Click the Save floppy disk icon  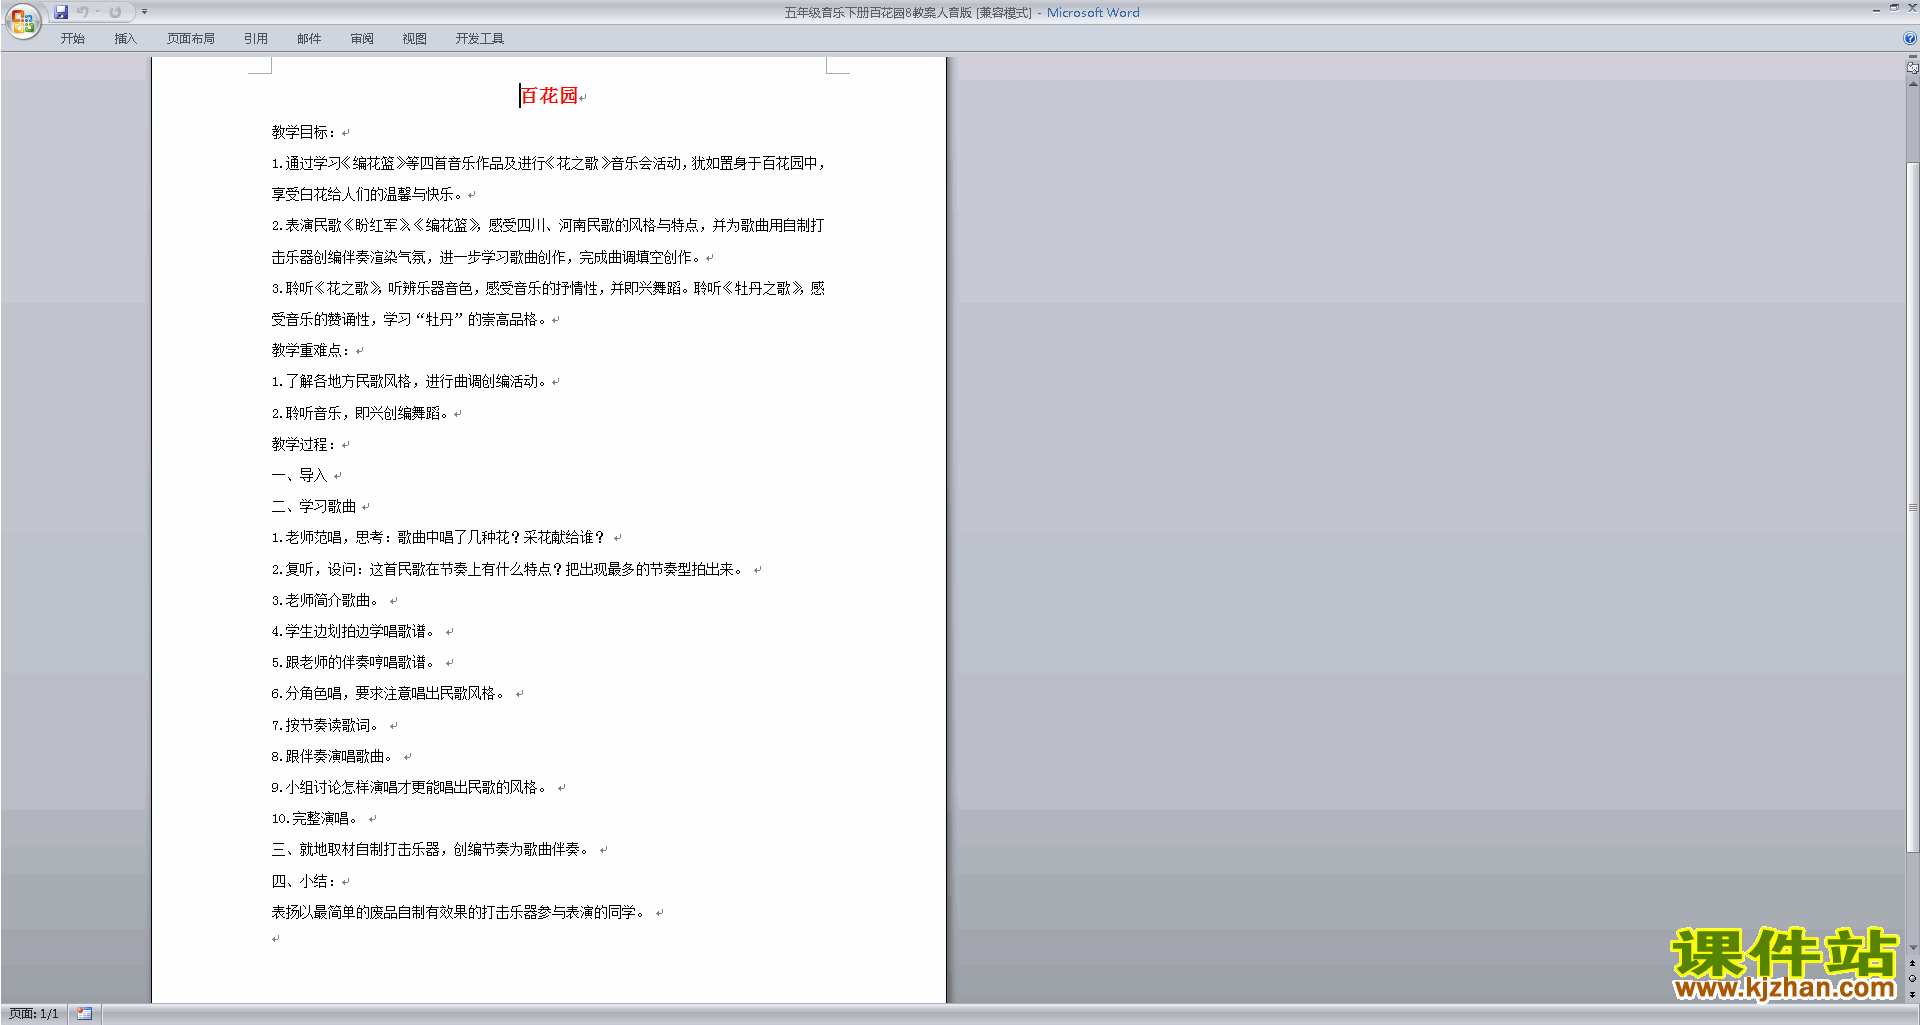tap(61, 12)
